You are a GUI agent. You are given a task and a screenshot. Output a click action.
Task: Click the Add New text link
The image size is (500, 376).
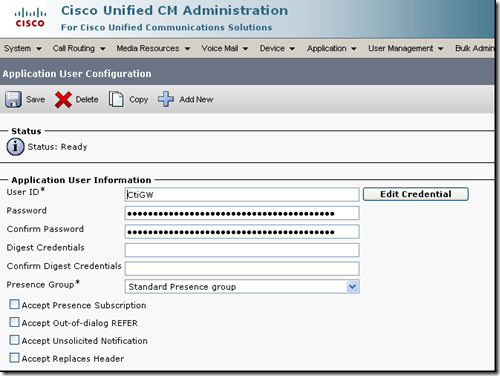point(196,99)
